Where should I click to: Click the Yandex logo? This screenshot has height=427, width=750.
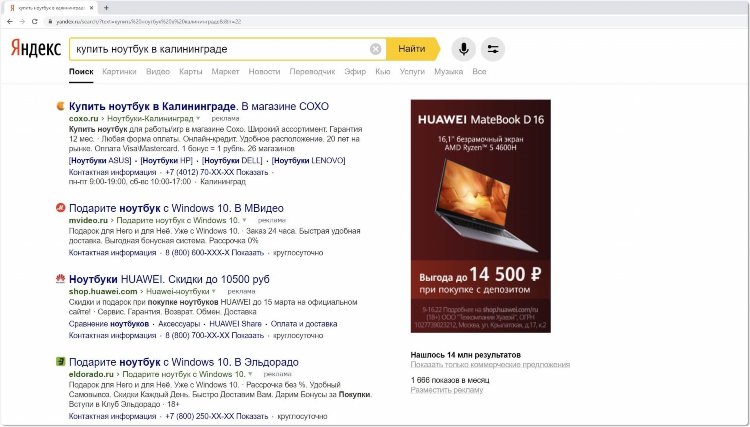pyautogui.click(x=36, y=49)
